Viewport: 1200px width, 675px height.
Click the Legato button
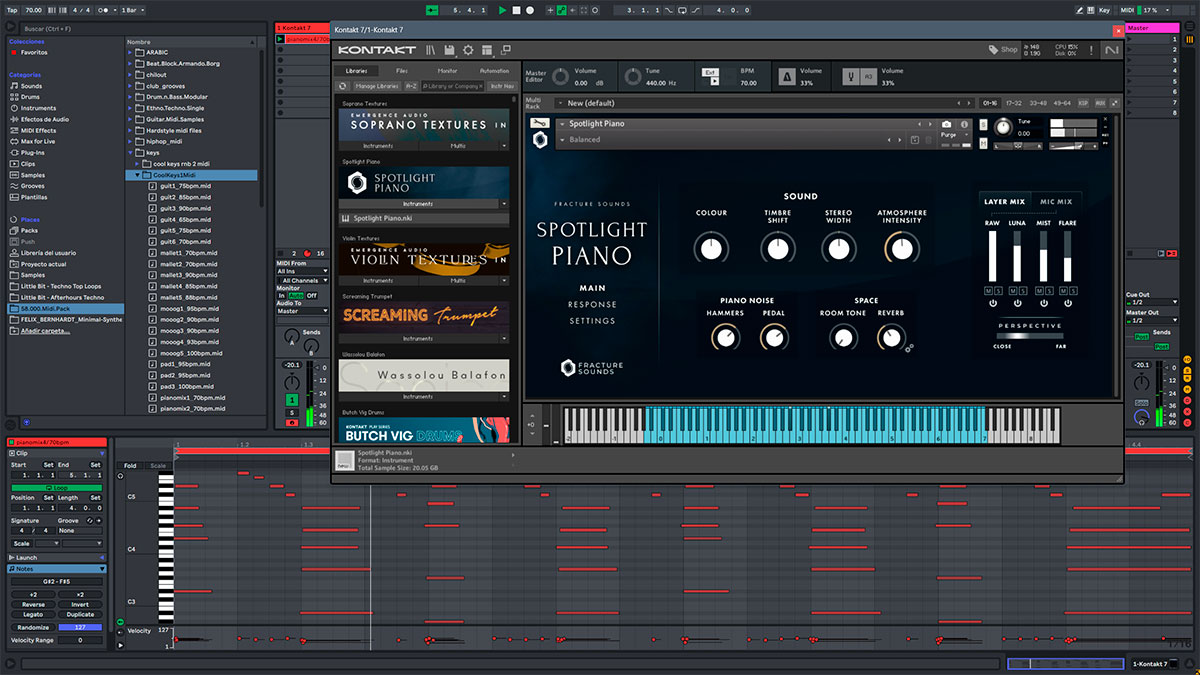33,615
